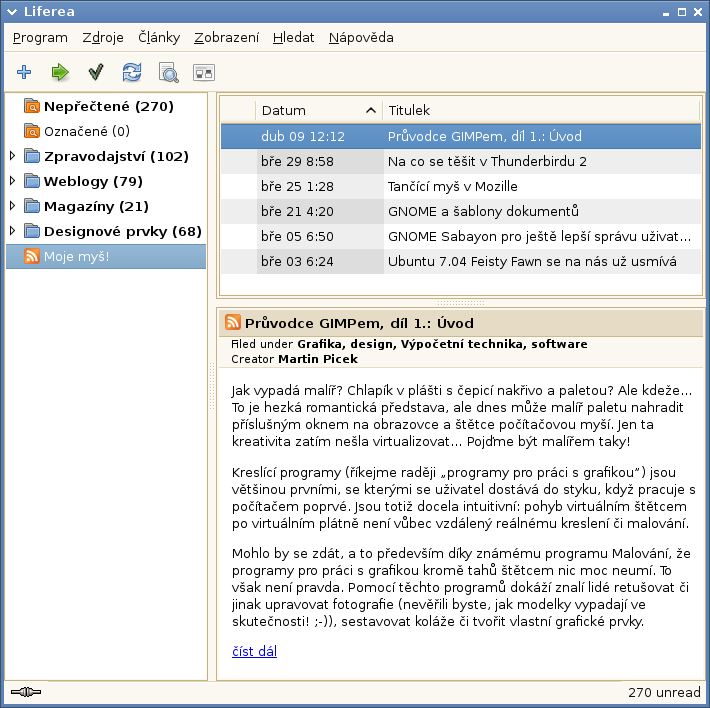Expand the Weblogy folder

click(x=13, y=181)
